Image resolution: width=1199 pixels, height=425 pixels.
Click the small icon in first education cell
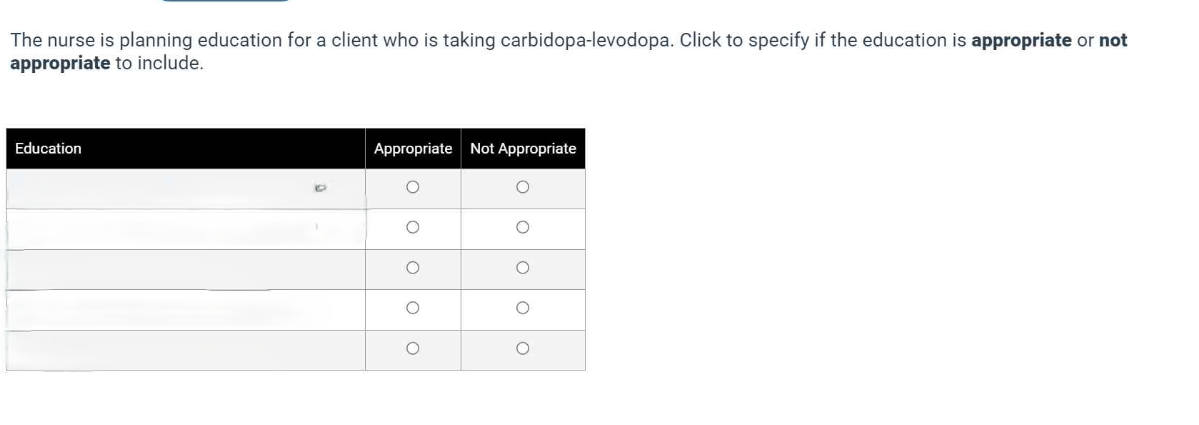pos(320,186)
